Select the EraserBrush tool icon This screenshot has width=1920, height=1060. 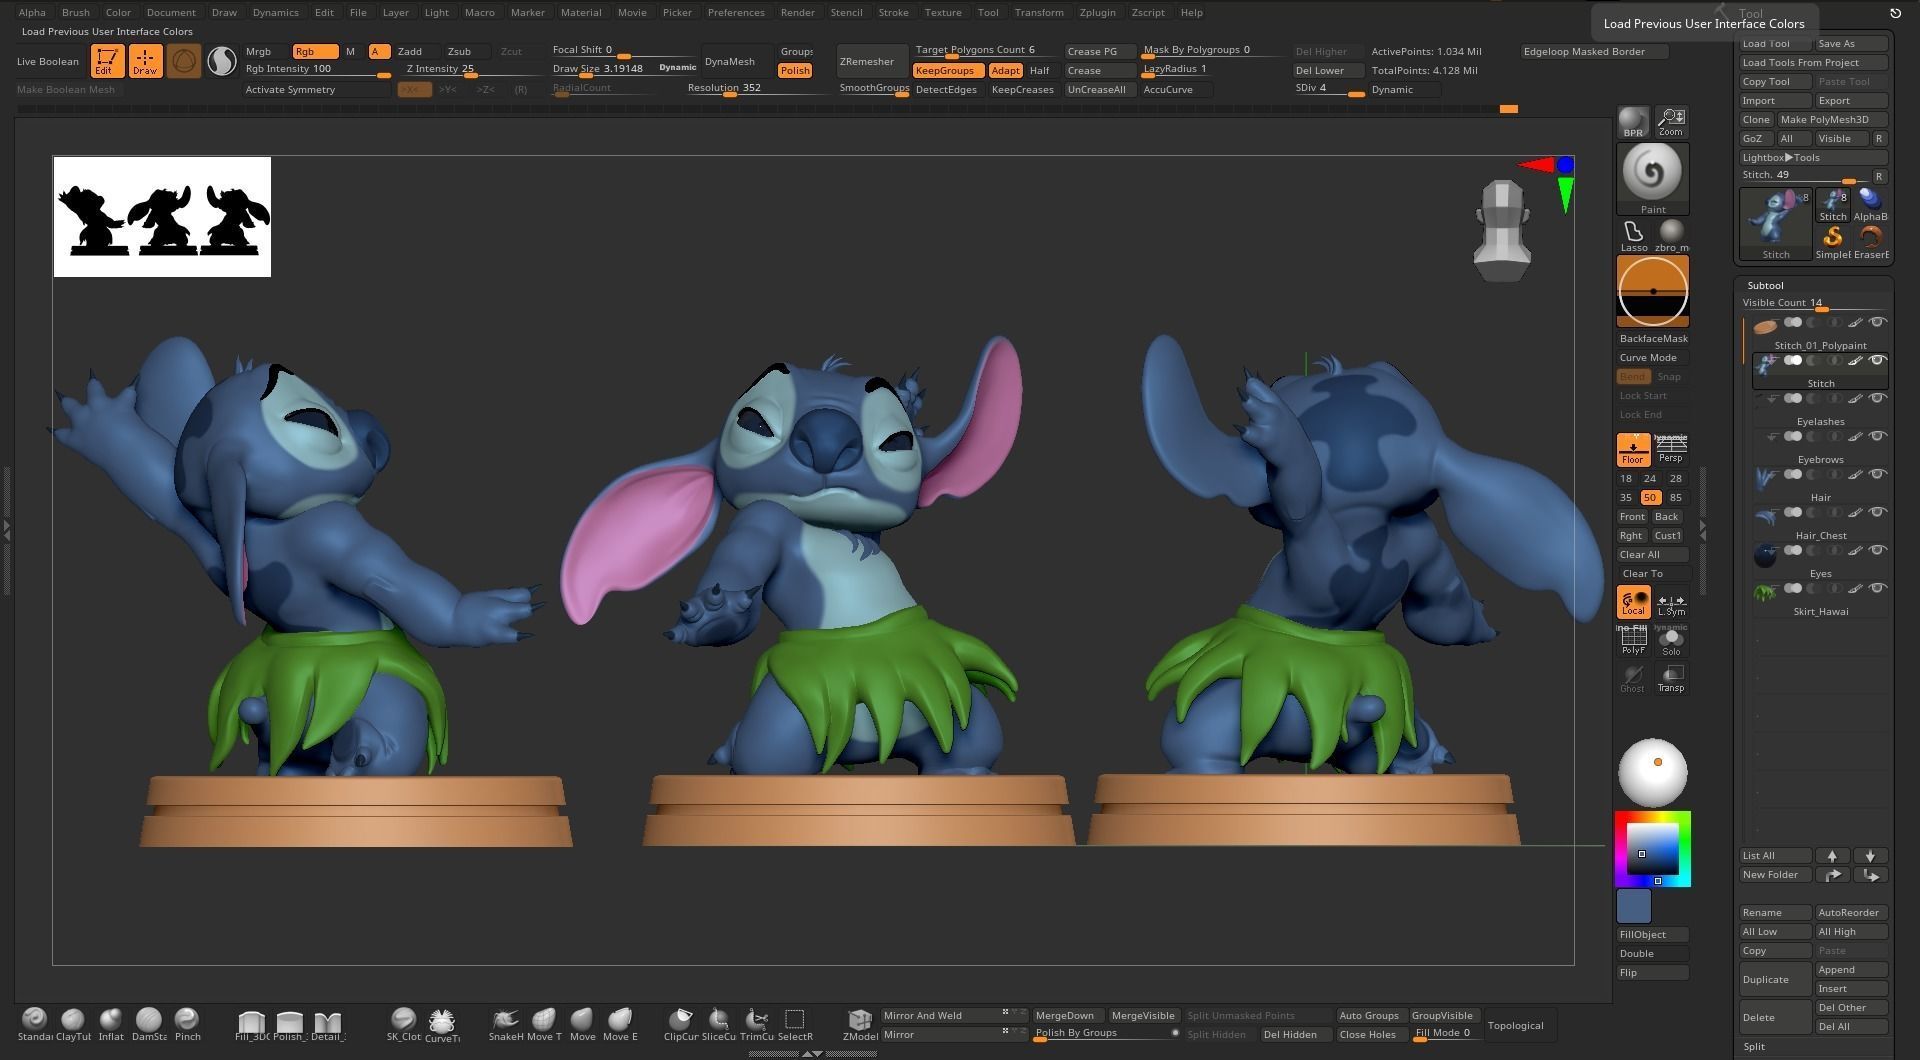click(1870, 242)
